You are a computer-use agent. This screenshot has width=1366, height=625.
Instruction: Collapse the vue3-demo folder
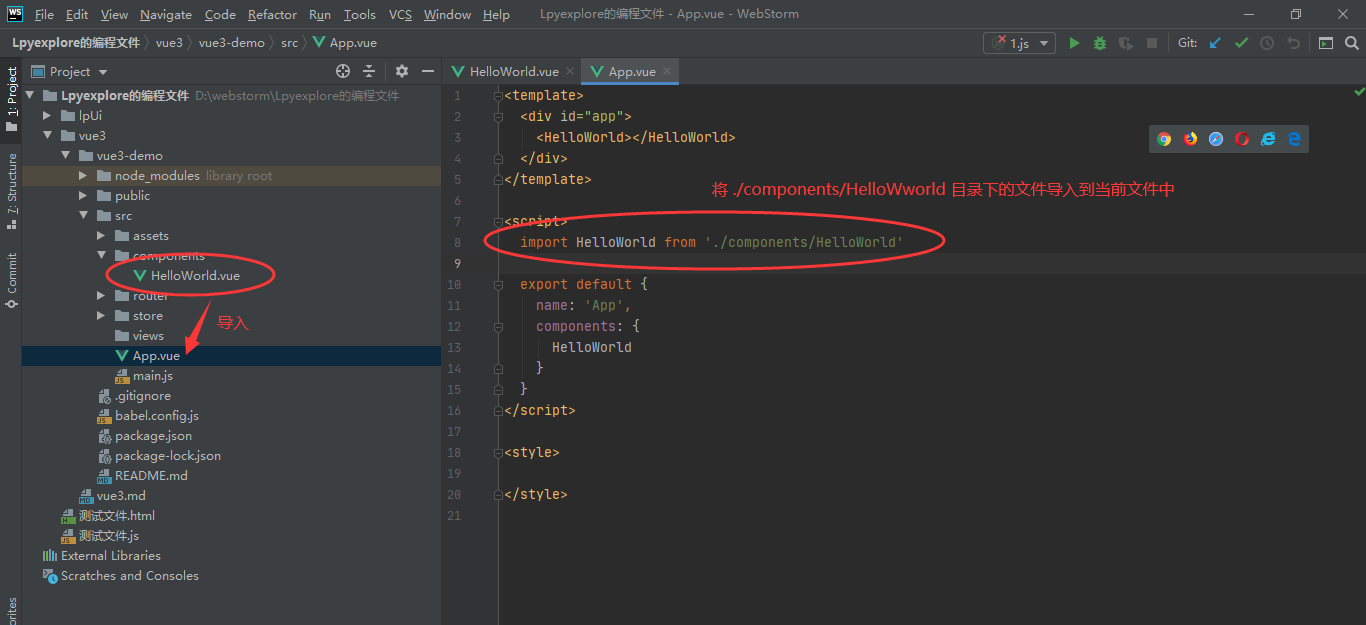coord(65,155)
